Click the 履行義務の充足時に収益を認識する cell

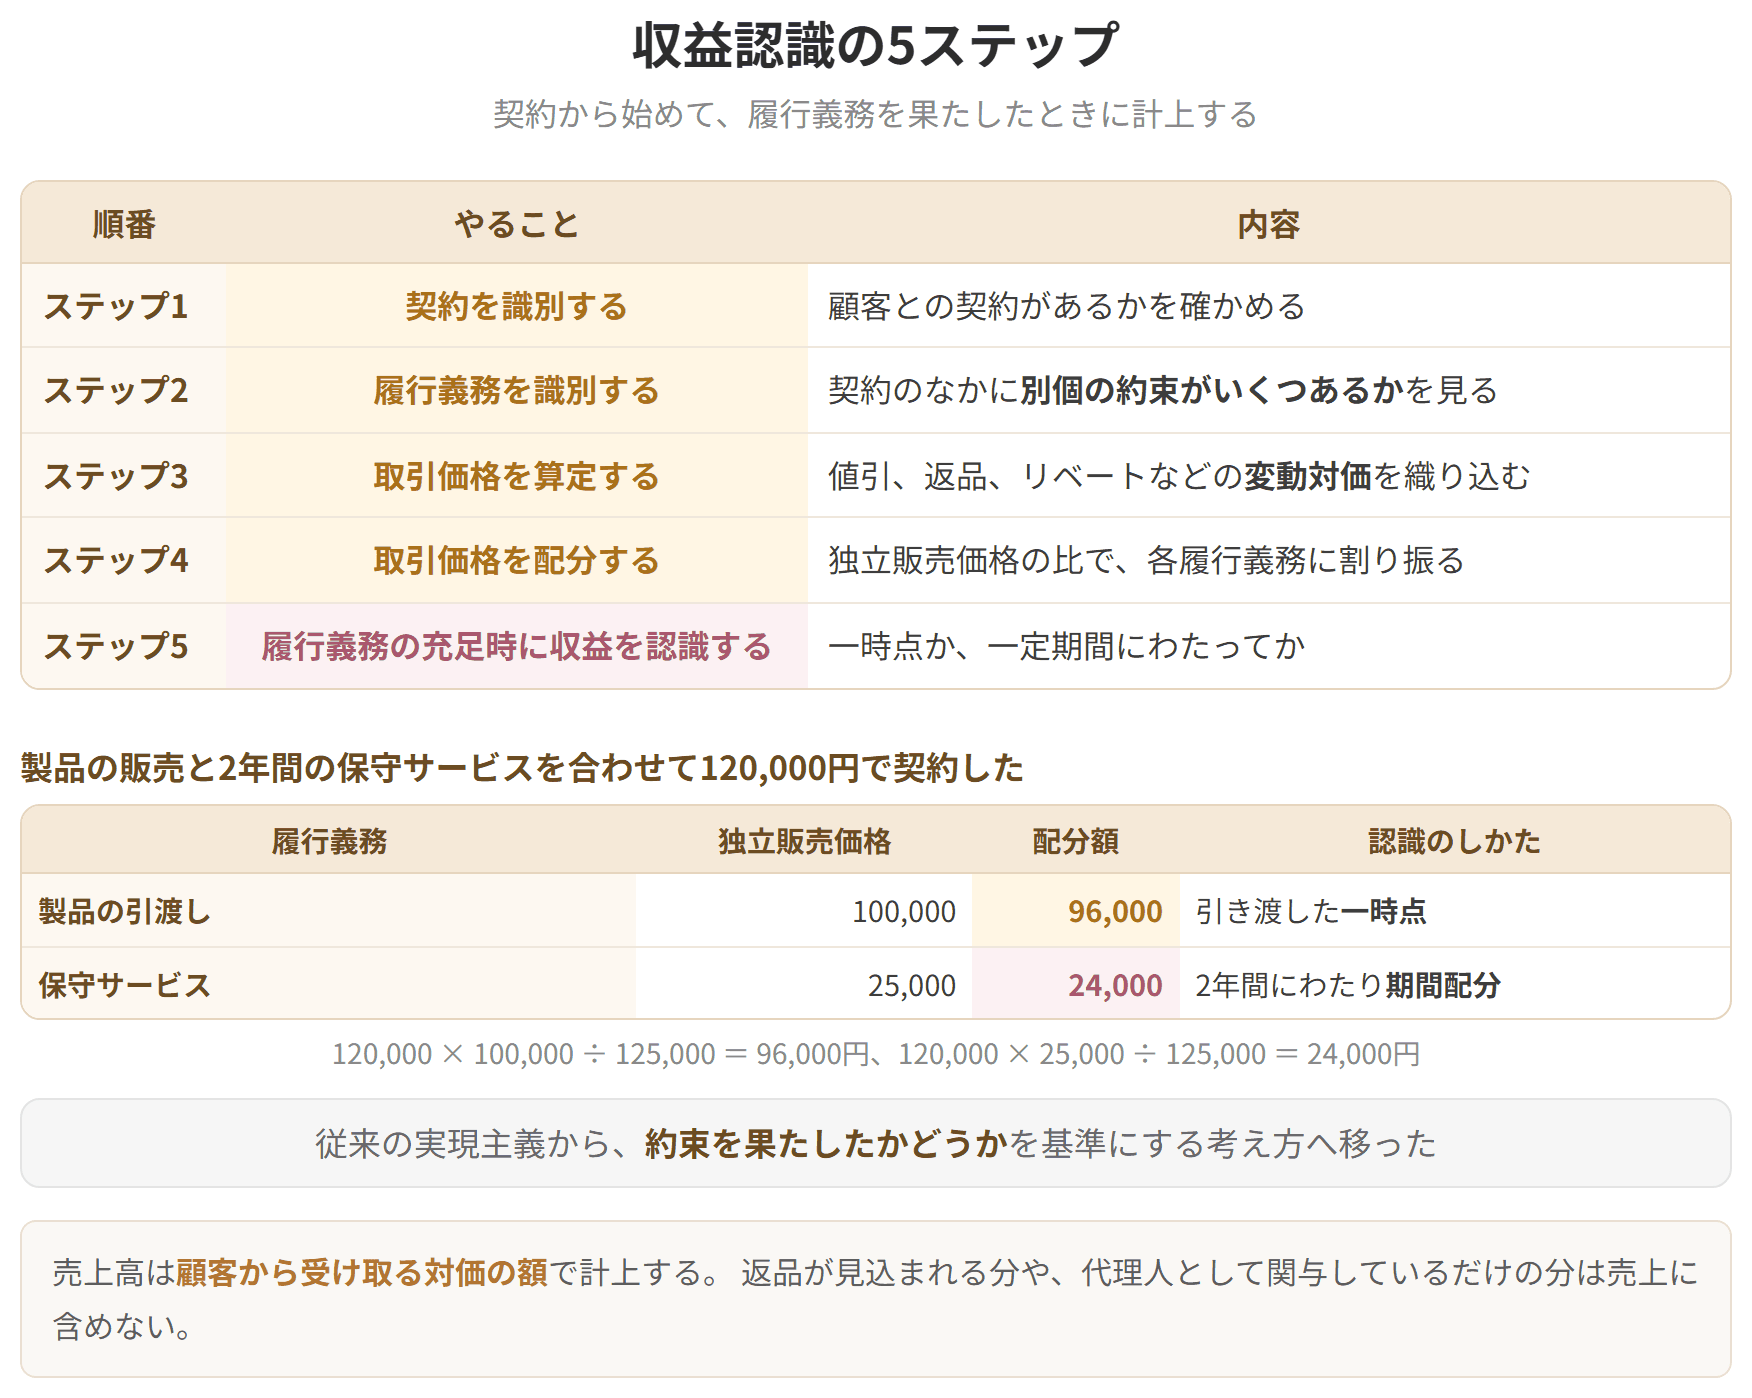516,646
